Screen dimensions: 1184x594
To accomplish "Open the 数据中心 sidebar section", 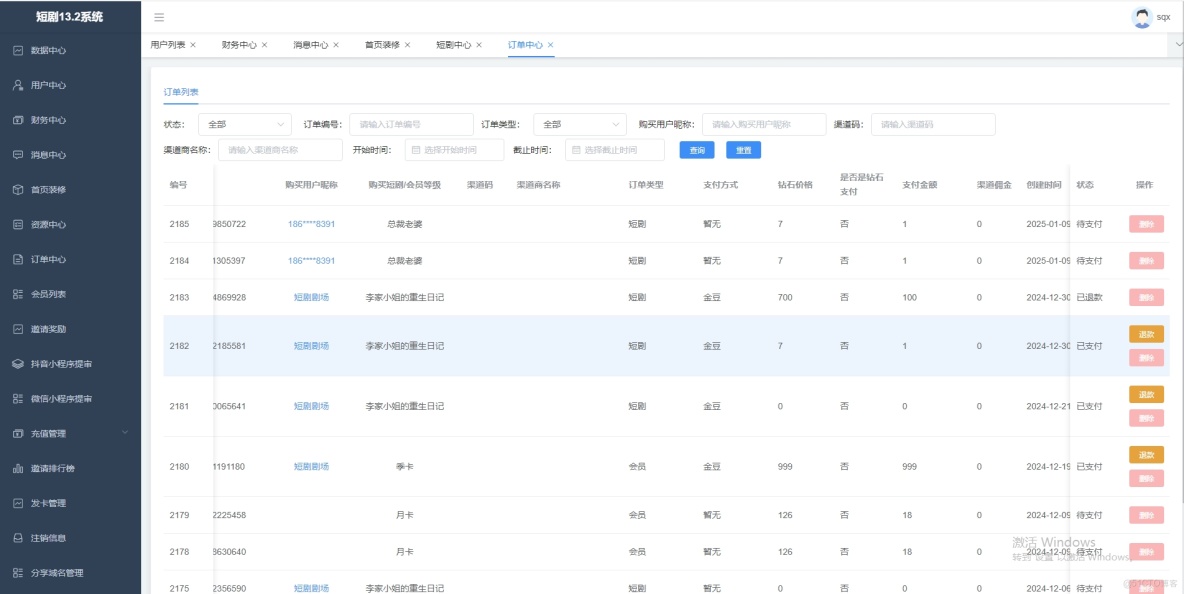I will point(44,50).
